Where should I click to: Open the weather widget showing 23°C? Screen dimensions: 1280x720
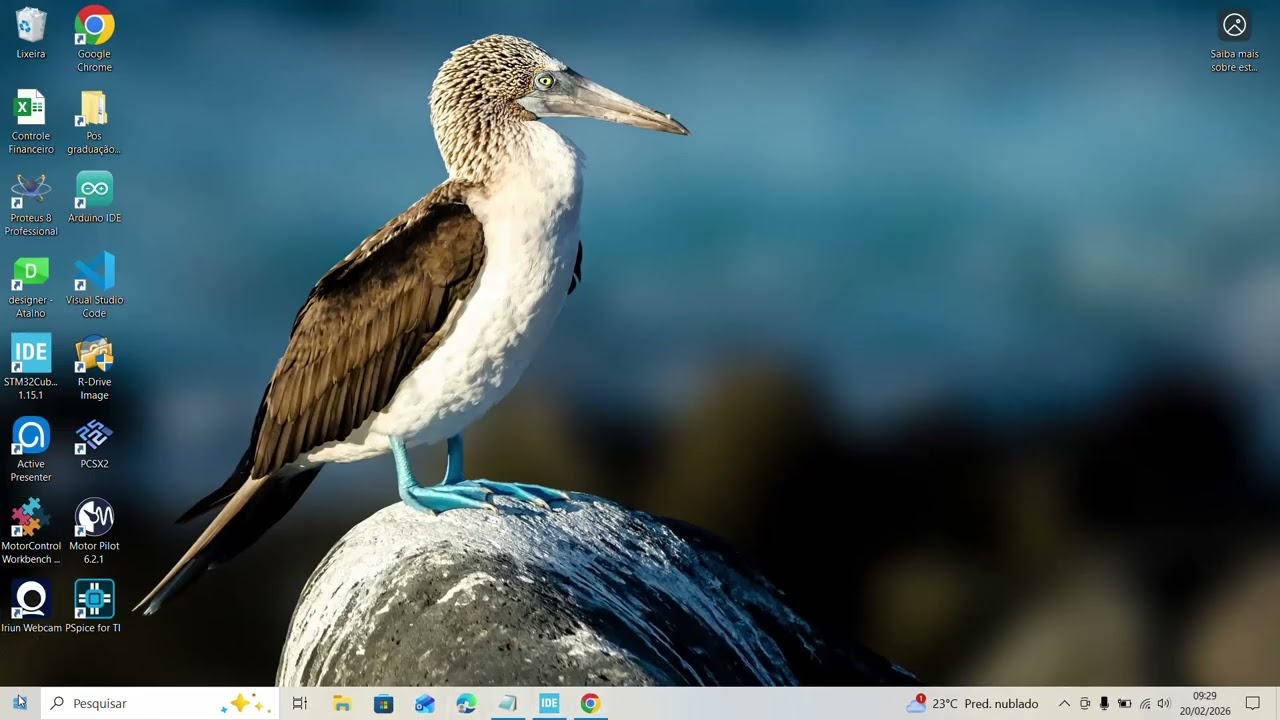(972, 703)
